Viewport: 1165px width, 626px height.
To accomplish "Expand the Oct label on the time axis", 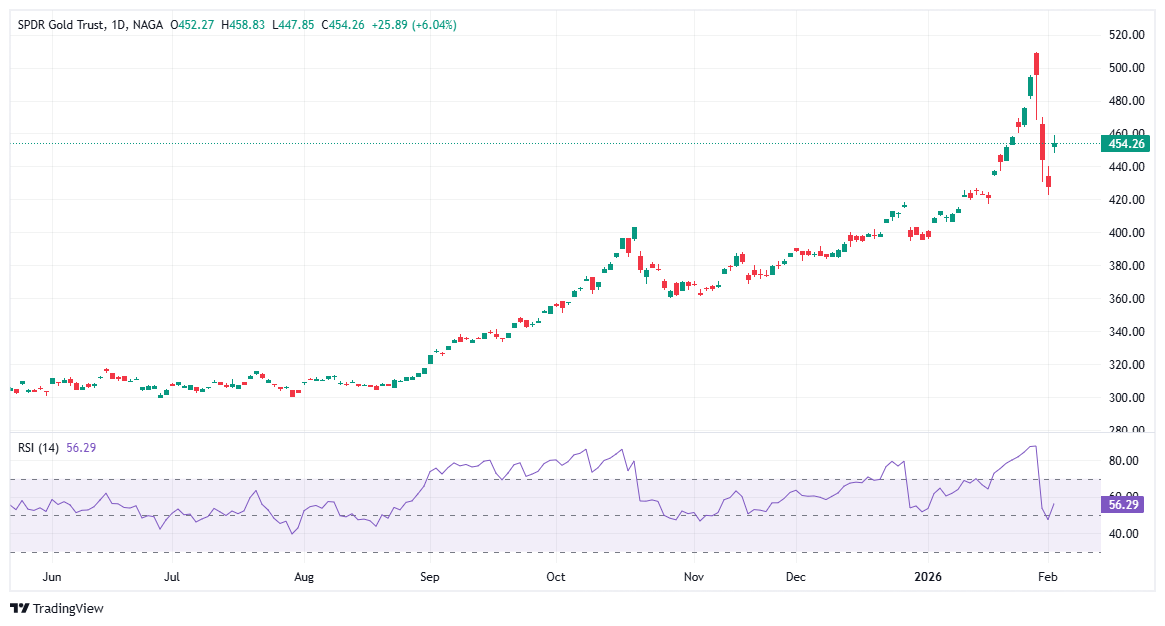I will click(x=554, y=577).
